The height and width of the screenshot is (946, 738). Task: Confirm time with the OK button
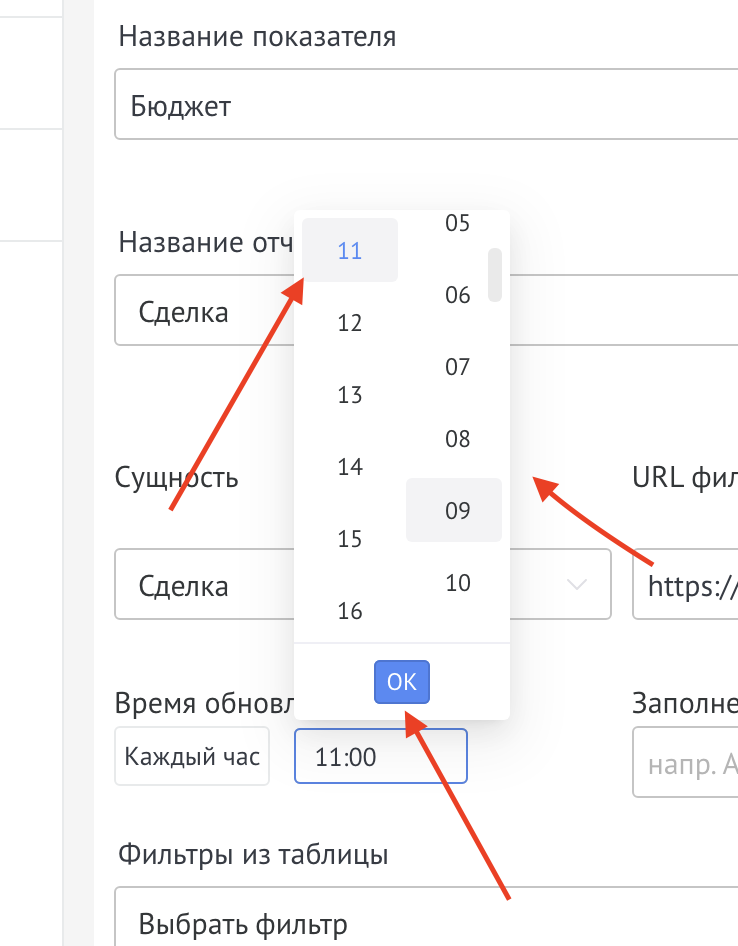[x=401, y=682]
